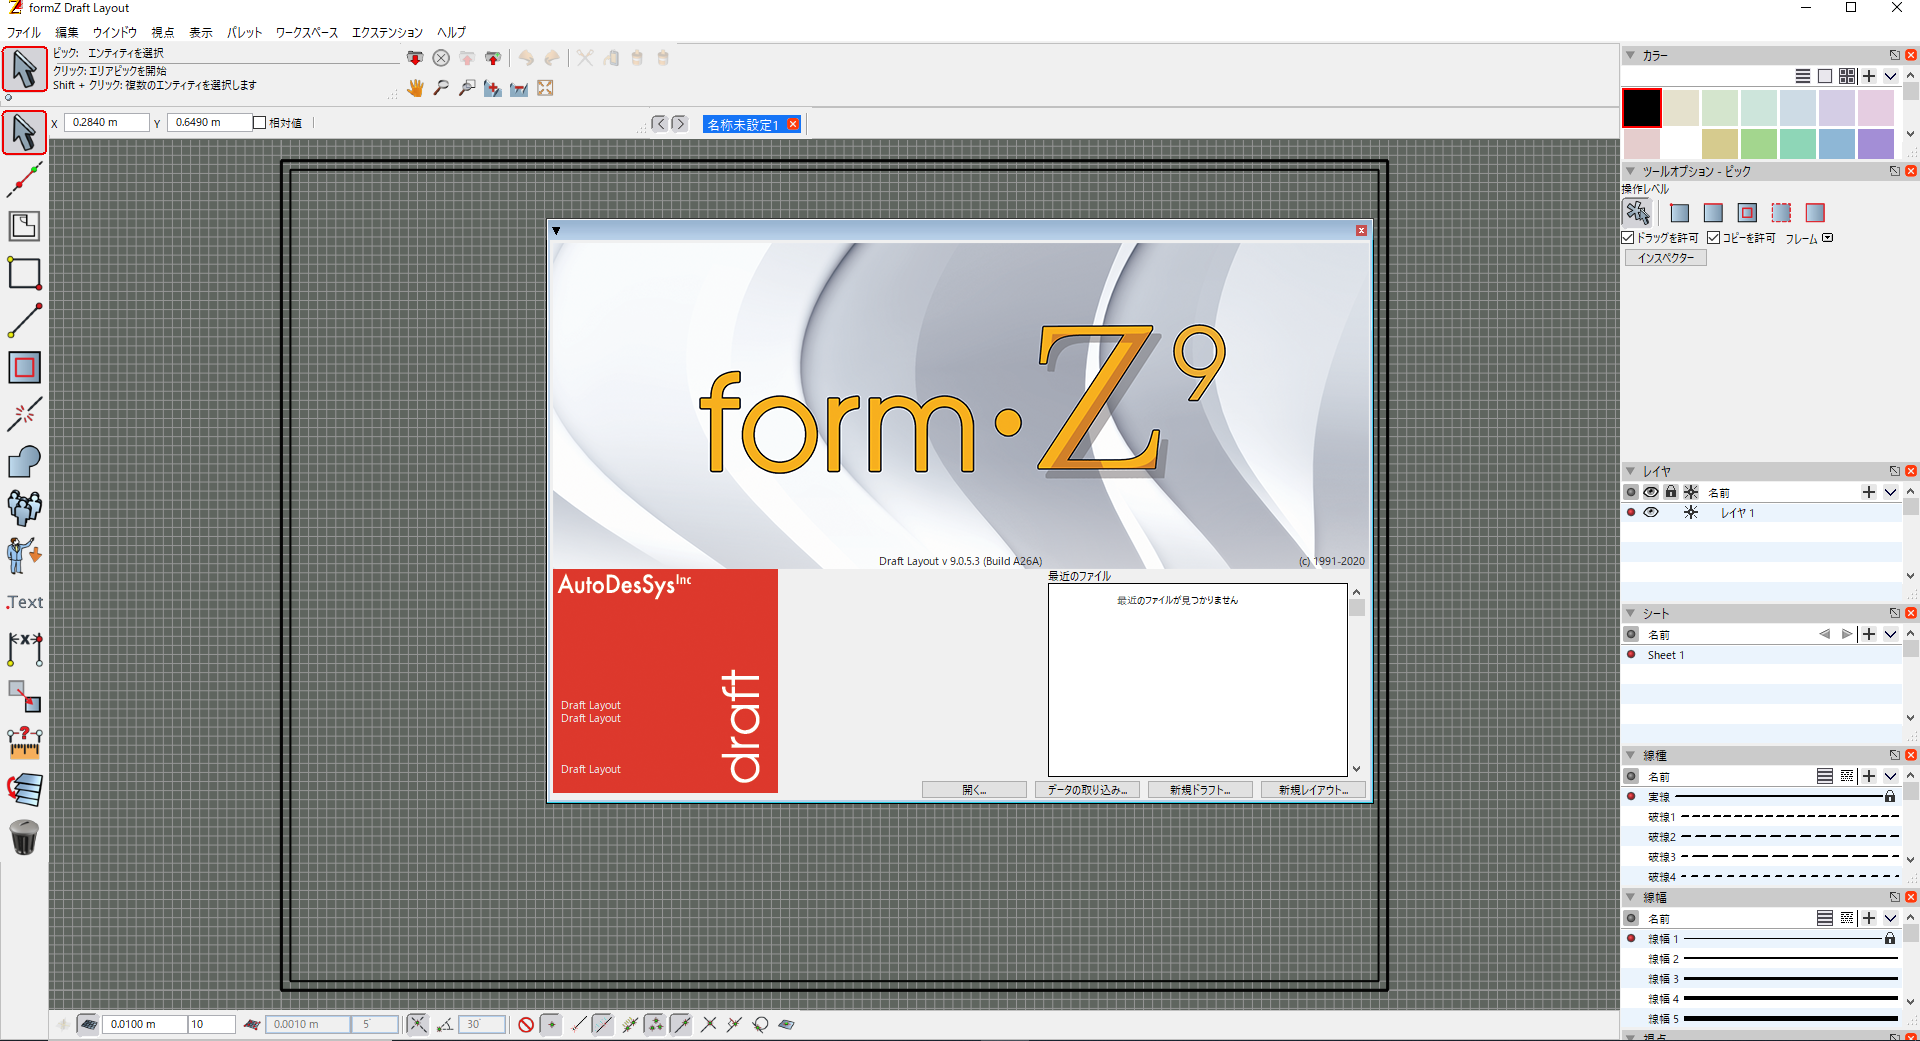Toggle active dot for 線幅 1
The width and height of the screenshot is (1920, 1041).
click(x=1631, y=938)
